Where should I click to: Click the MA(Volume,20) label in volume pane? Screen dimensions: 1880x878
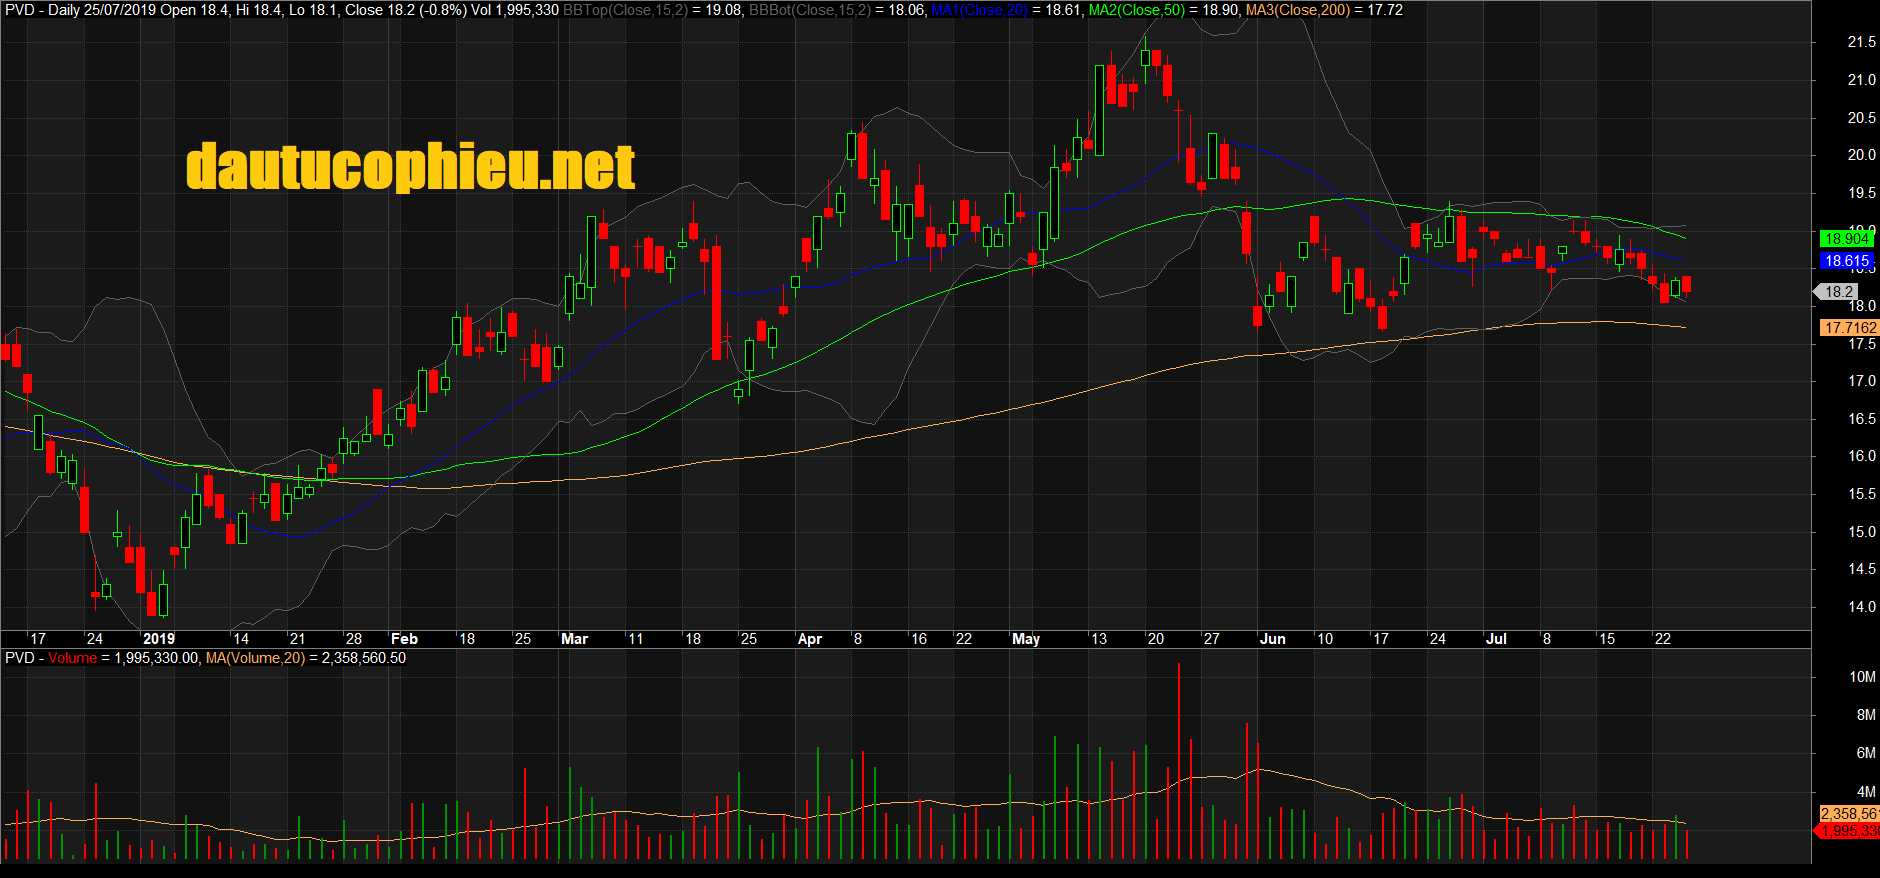click(x=255, y=658)
